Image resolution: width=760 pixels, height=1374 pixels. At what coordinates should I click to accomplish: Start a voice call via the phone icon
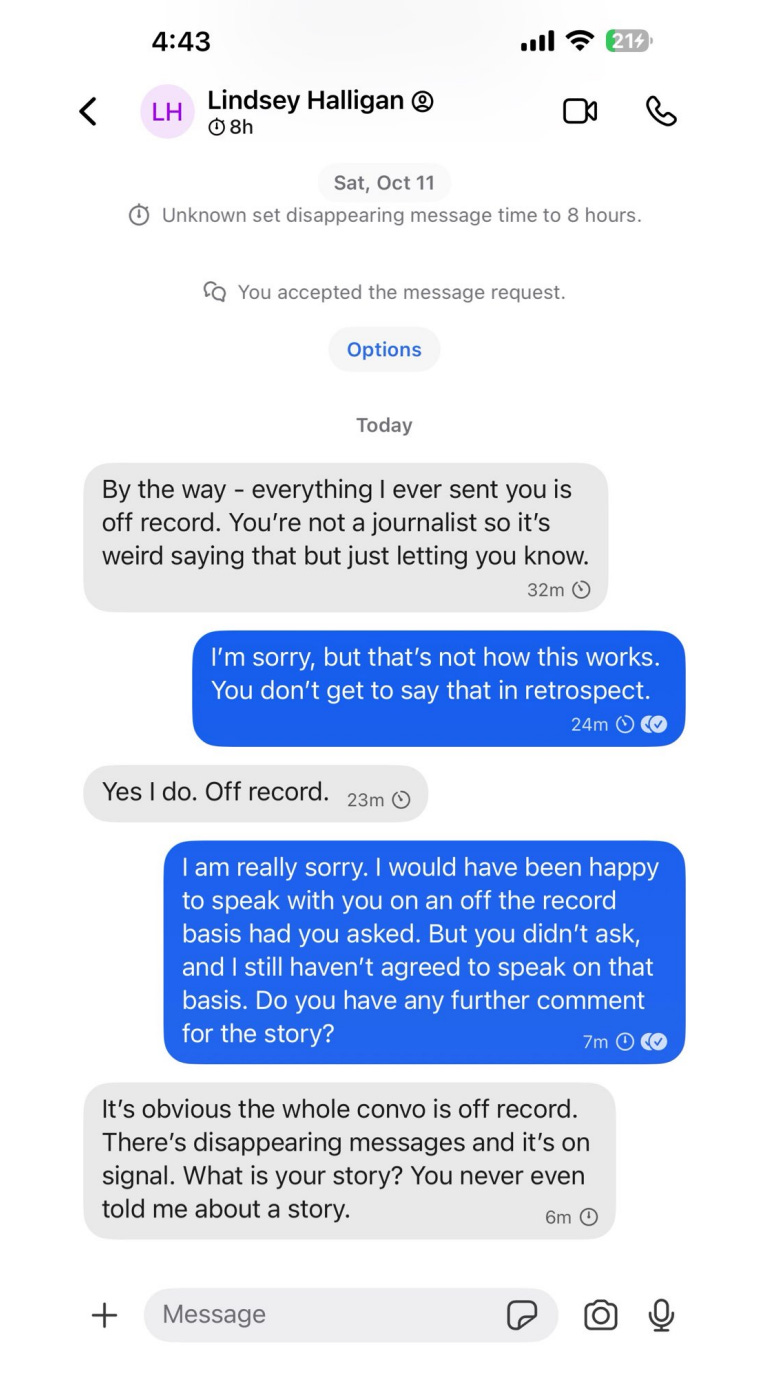tap(661, 111)
